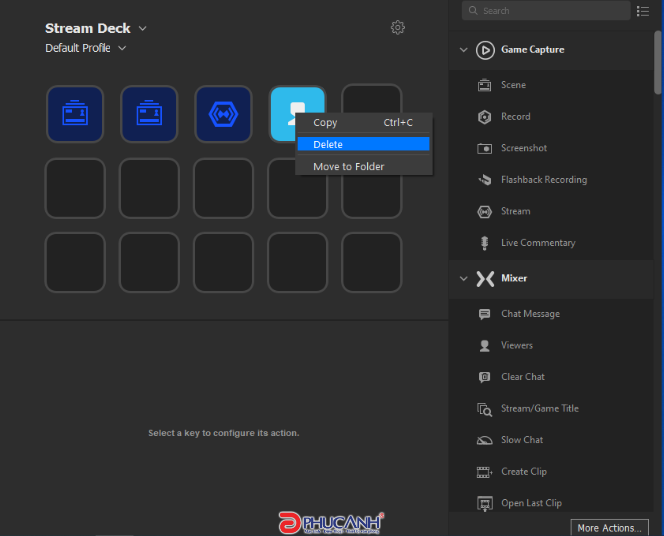
Task: Click the Flashback Recording action icon
Action: click(x=484, y=180)
